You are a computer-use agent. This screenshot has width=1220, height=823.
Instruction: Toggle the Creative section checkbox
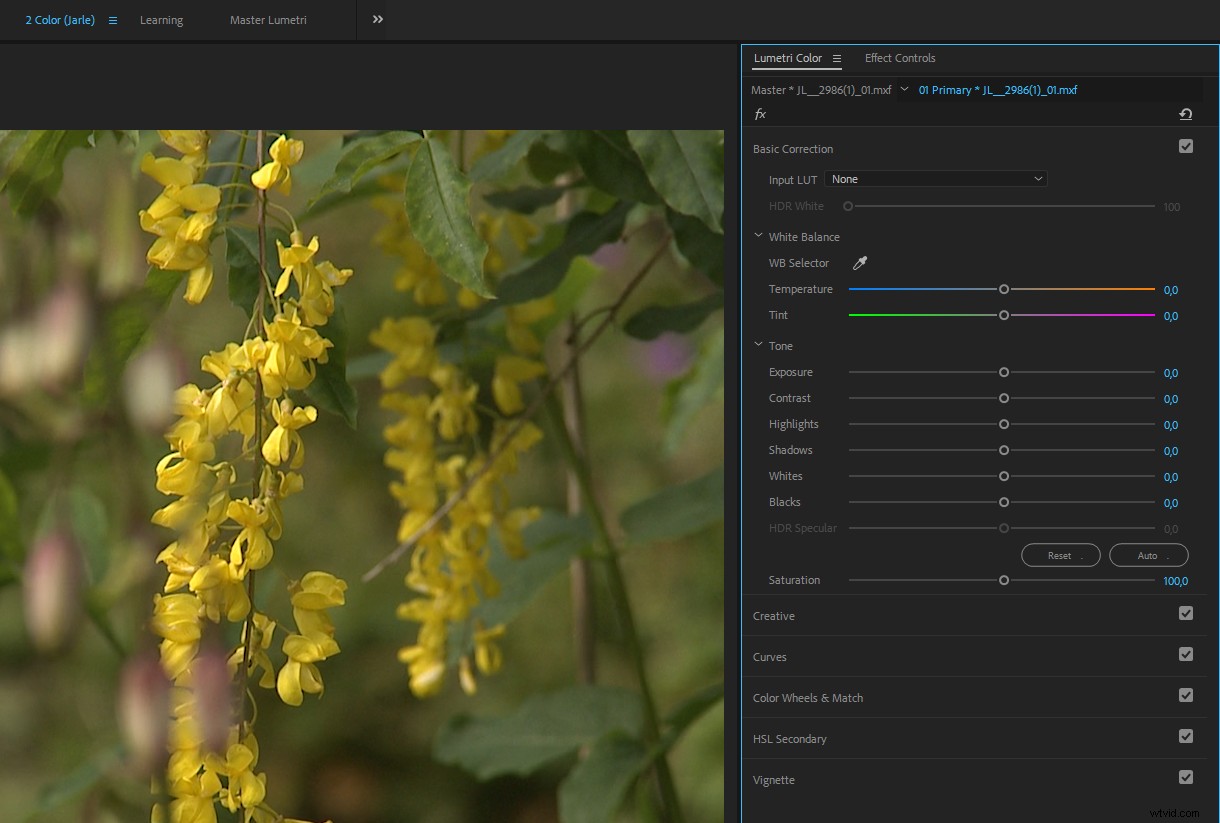tap(1186, 613)
